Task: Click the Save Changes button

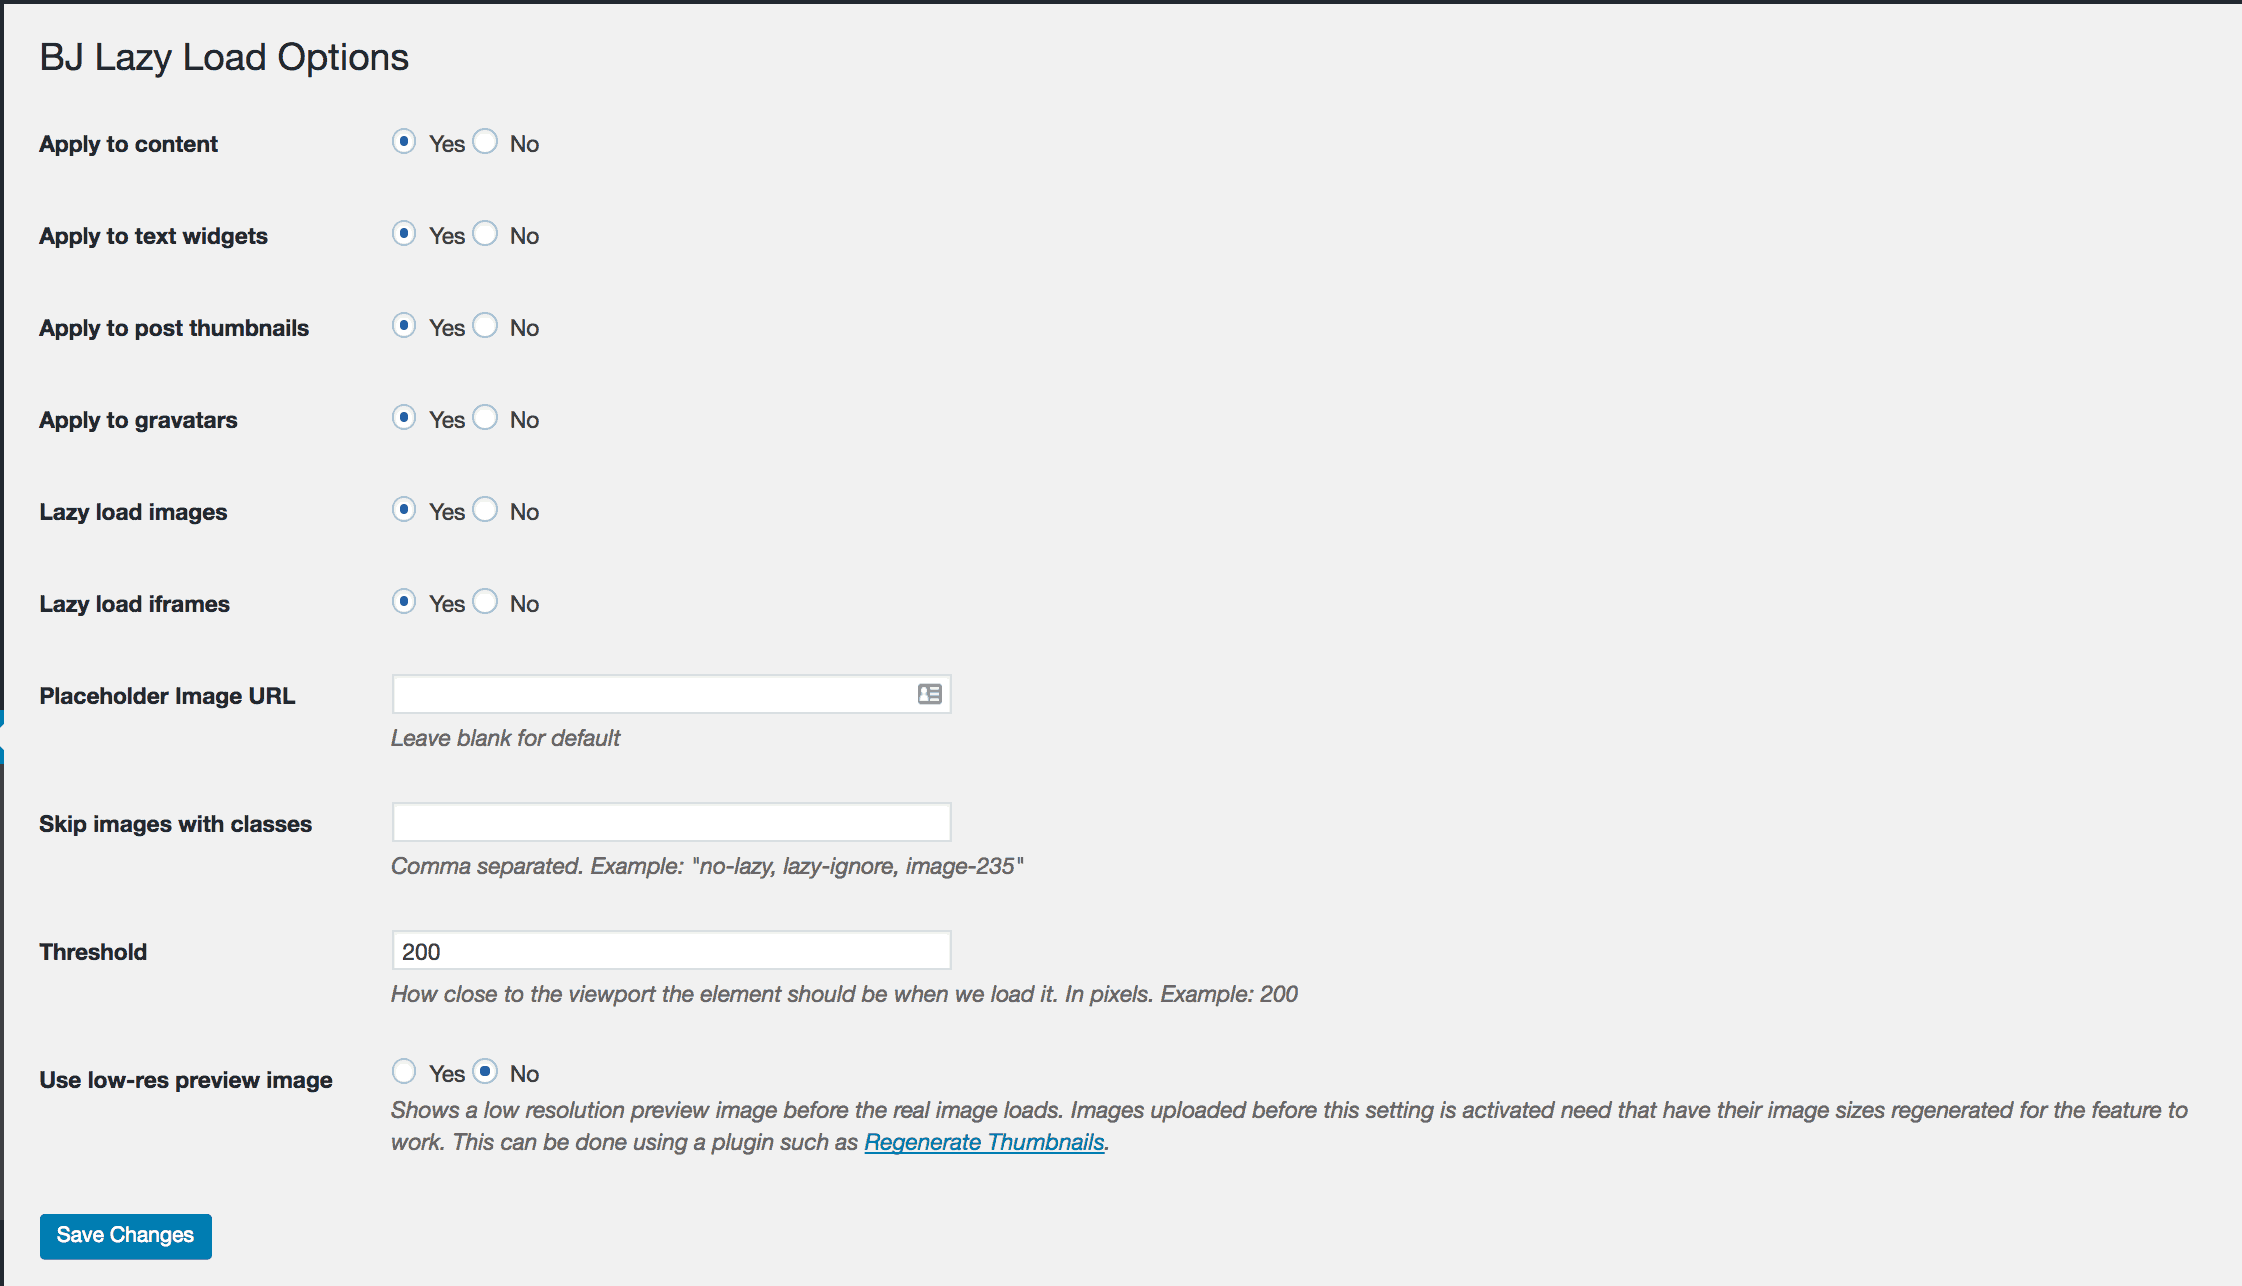Action: tap(125, 1236)
